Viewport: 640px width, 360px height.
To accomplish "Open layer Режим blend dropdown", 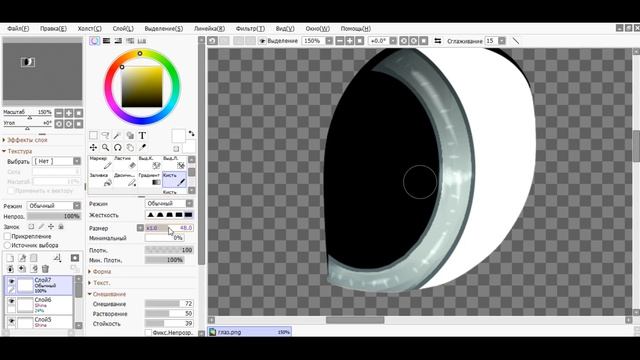I will 77,206.
